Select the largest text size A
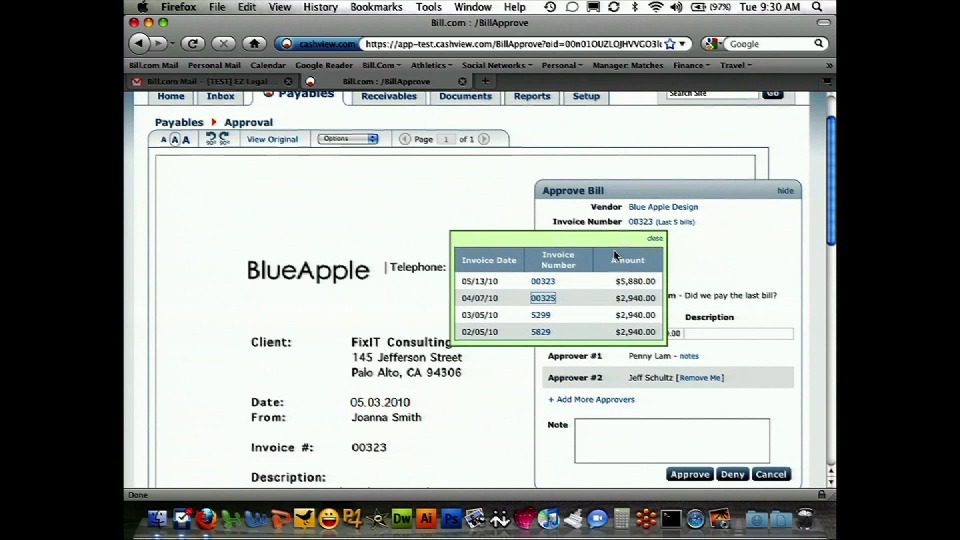This screenshot has height=540, width=960. 186,140
